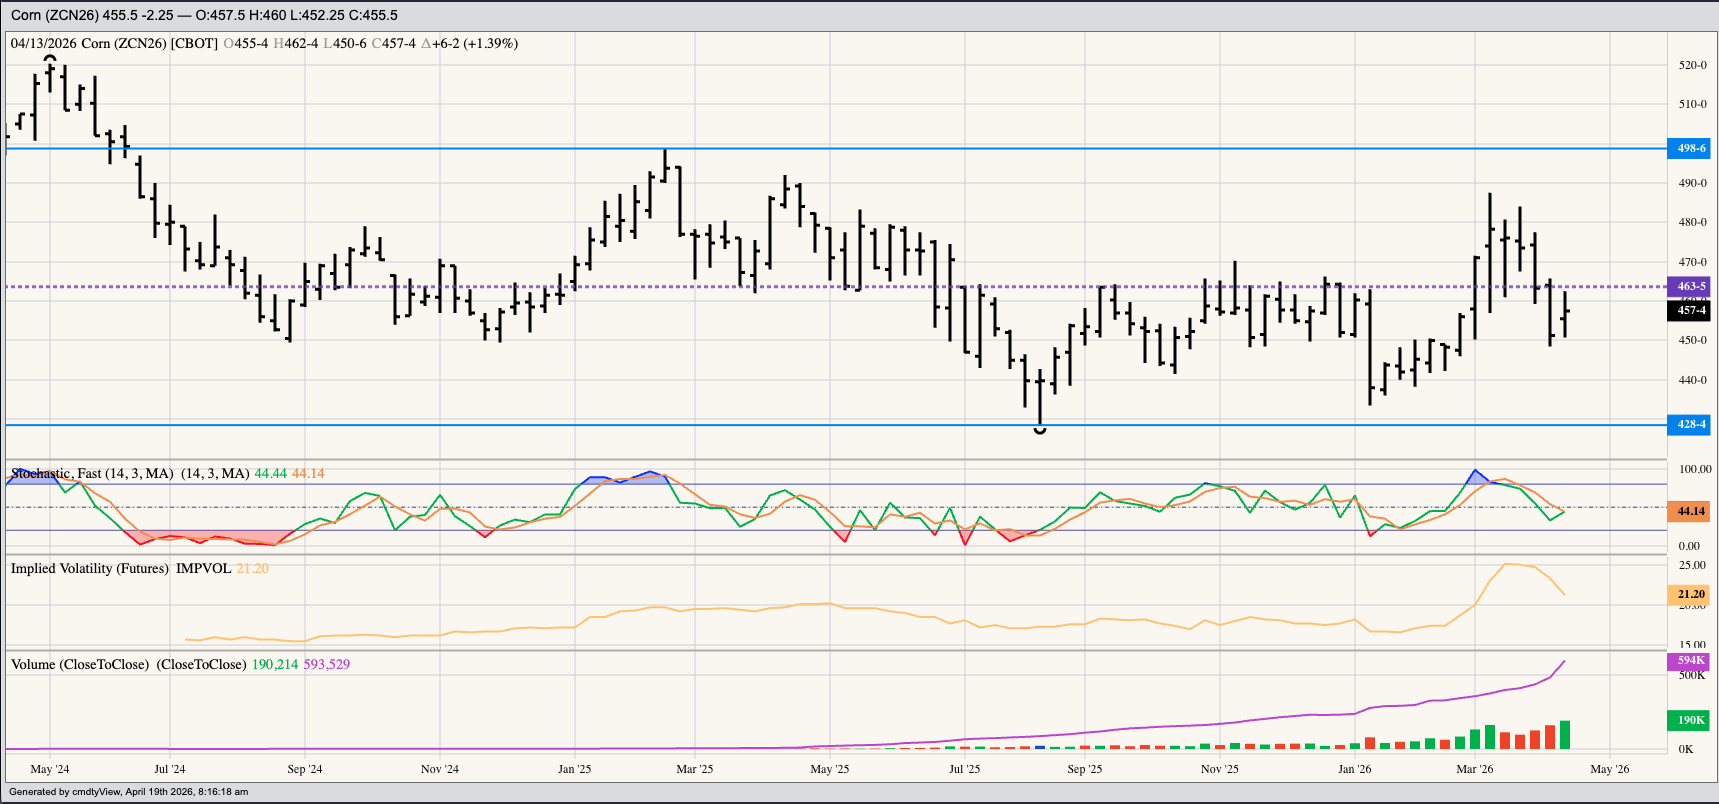Click the green 190K volume tag
This screenshot has width=1719, height=804.
(x=1690, y=720)
